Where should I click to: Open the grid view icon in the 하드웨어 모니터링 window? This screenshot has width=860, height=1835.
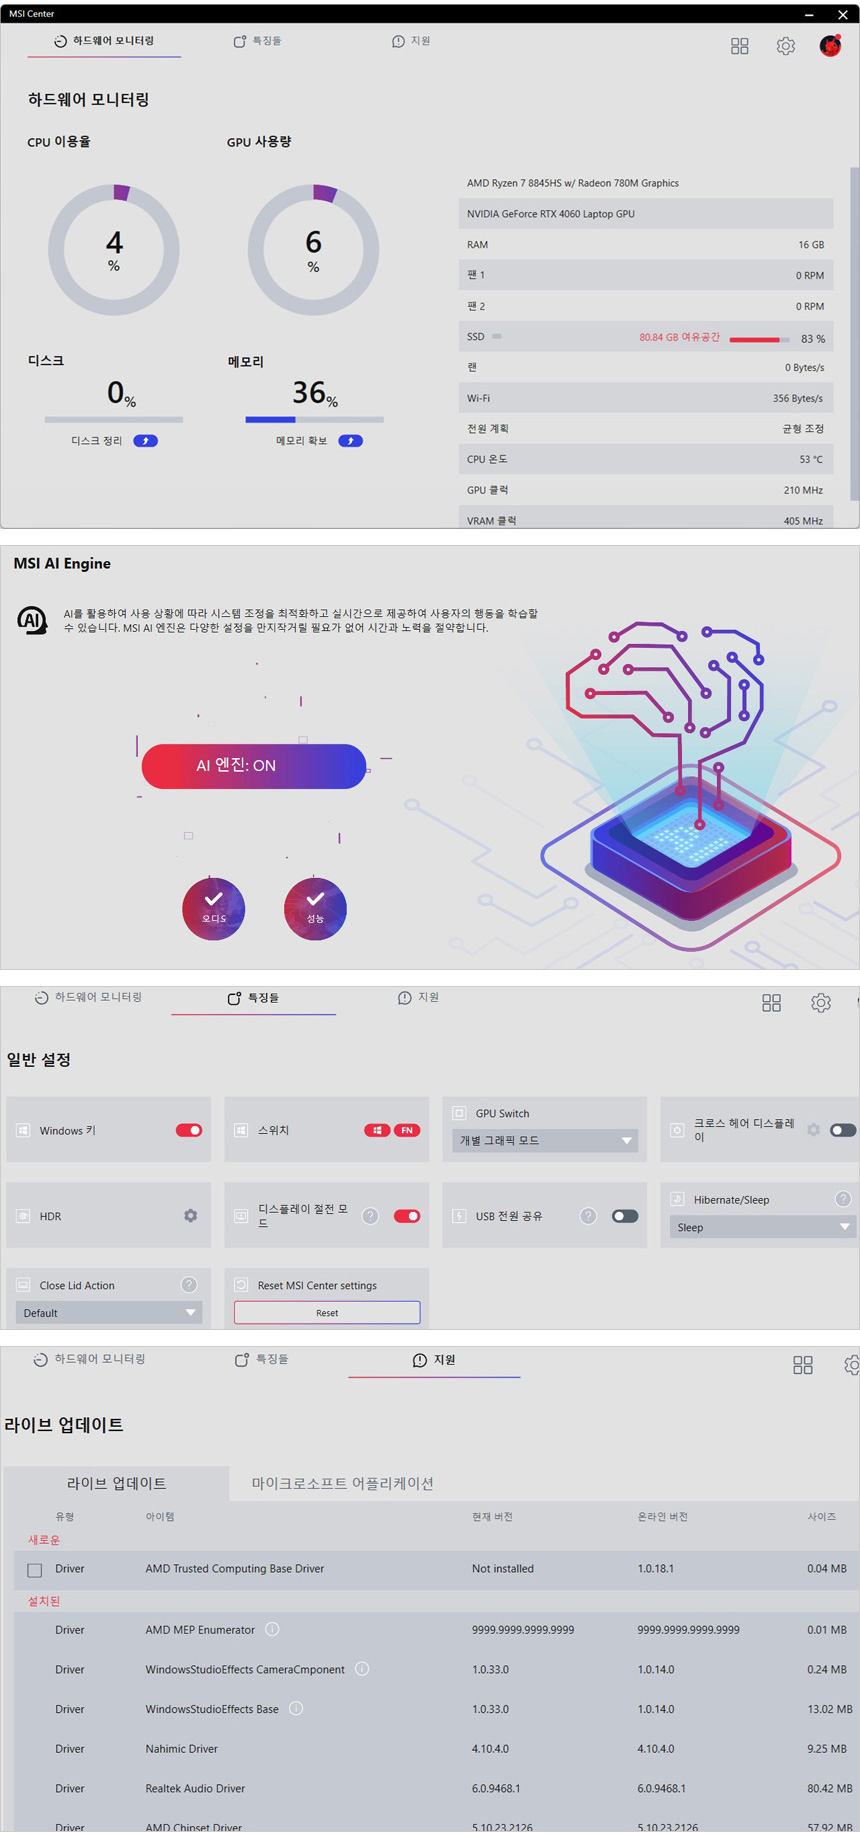(x=740, y=46)
